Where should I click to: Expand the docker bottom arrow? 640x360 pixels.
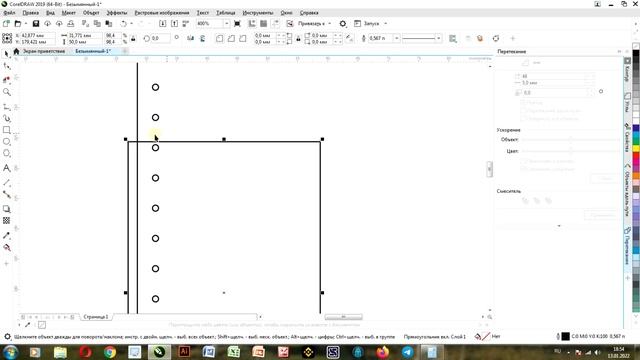(x=559, y=226)
